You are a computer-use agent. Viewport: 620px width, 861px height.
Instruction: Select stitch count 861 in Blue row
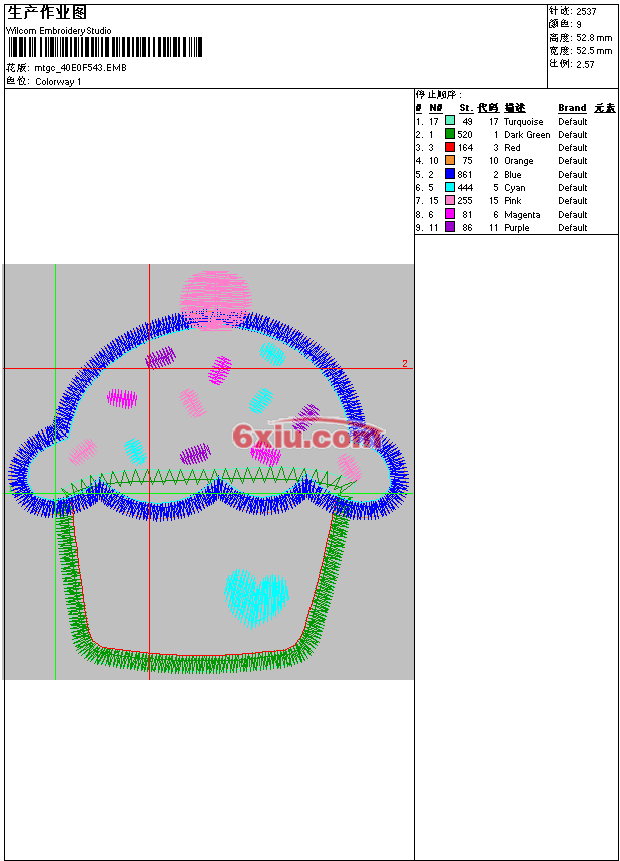(x=465, y=175)
